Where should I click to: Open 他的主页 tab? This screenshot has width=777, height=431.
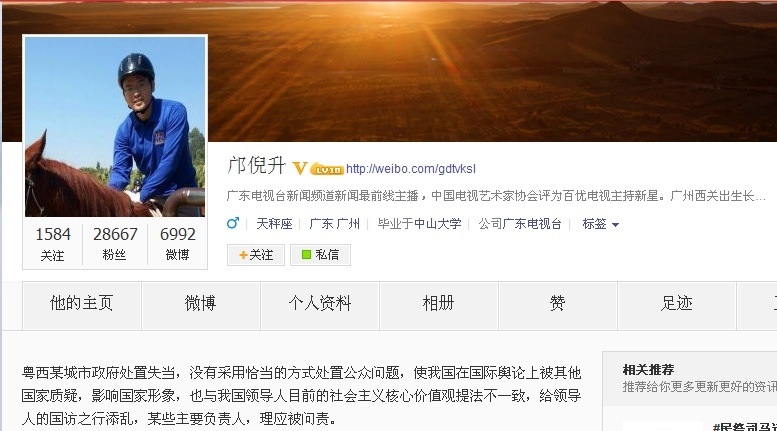82,305
